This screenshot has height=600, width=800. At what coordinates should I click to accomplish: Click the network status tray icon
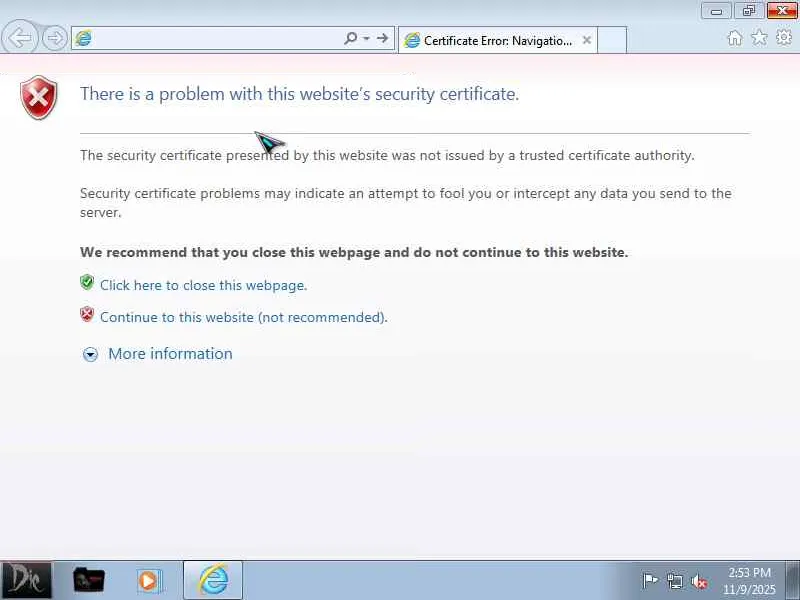pyautogui.click(x=675, y=581)
